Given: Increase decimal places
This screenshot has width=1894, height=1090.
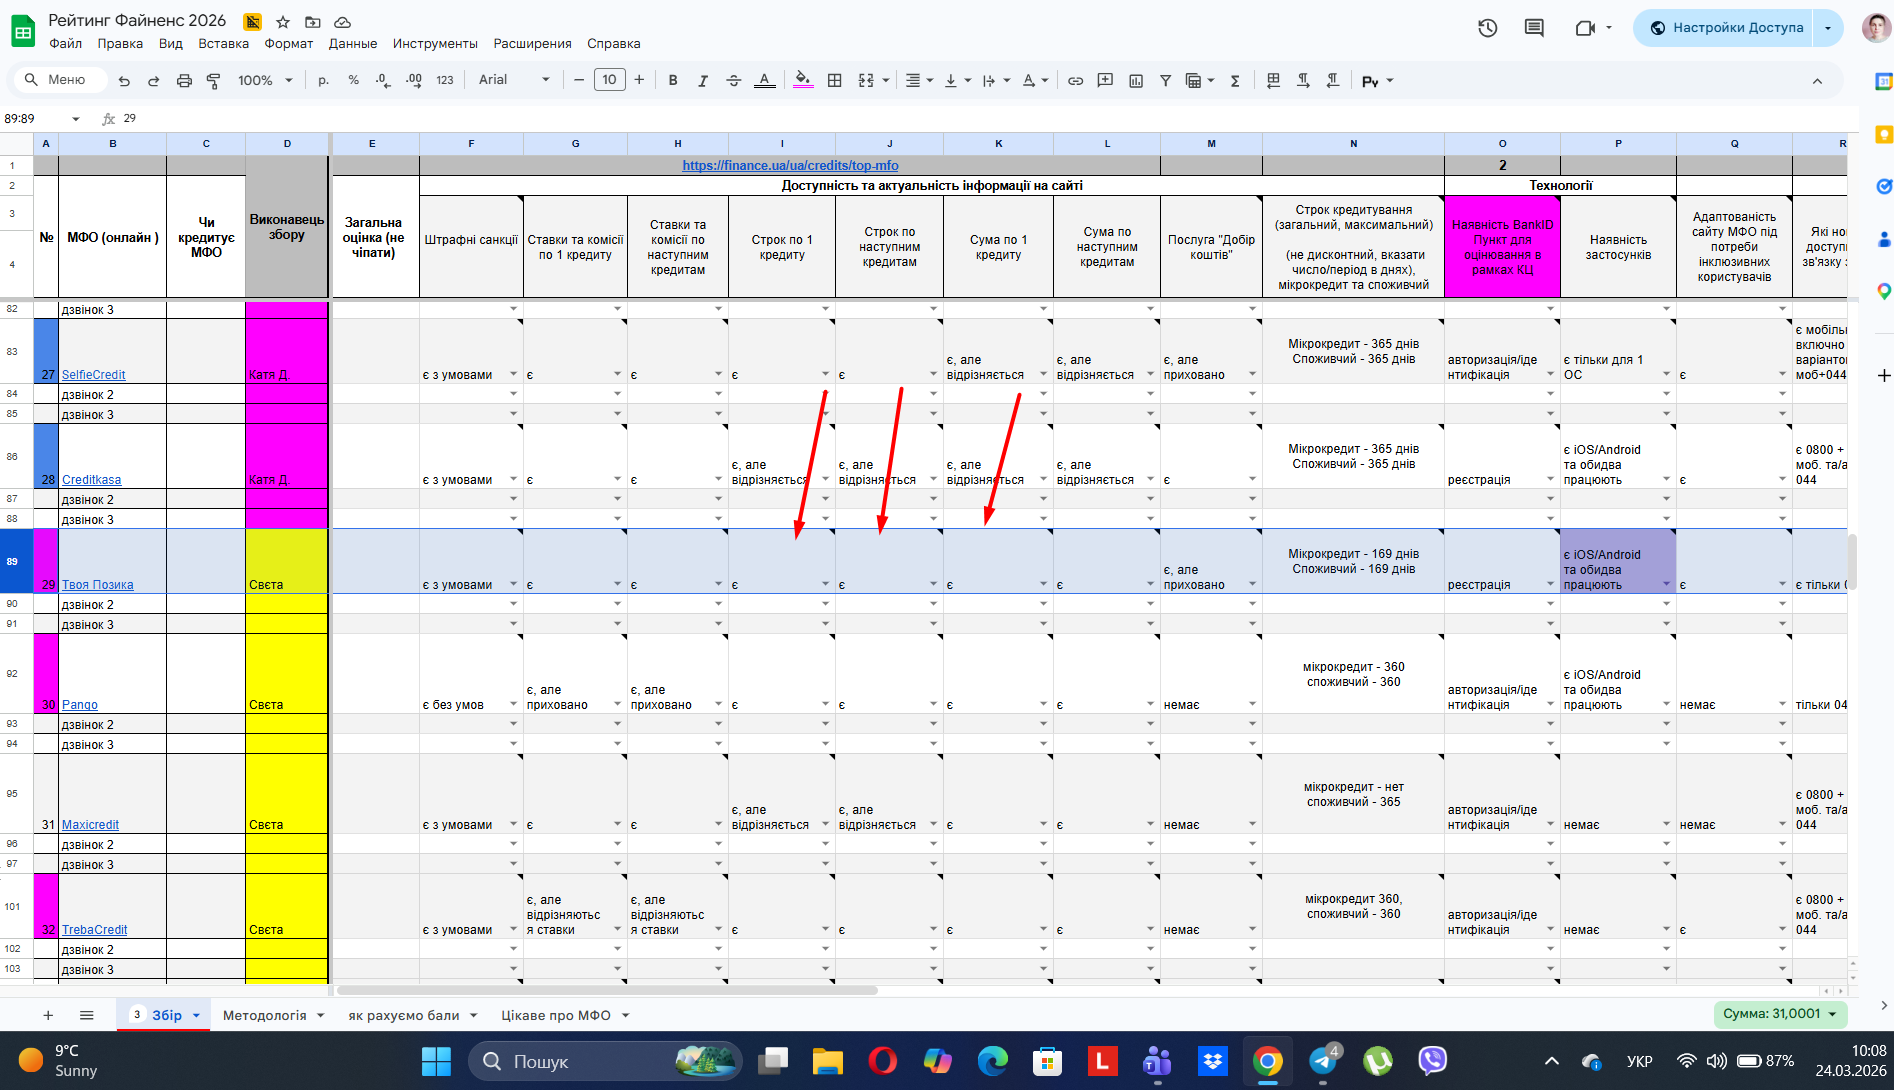Looking at the screenshot, I should point(414,81).
